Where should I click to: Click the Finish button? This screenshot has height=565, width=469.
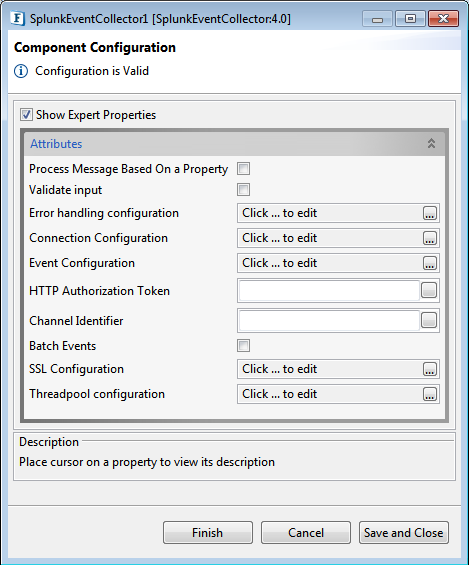pos(208,532)
